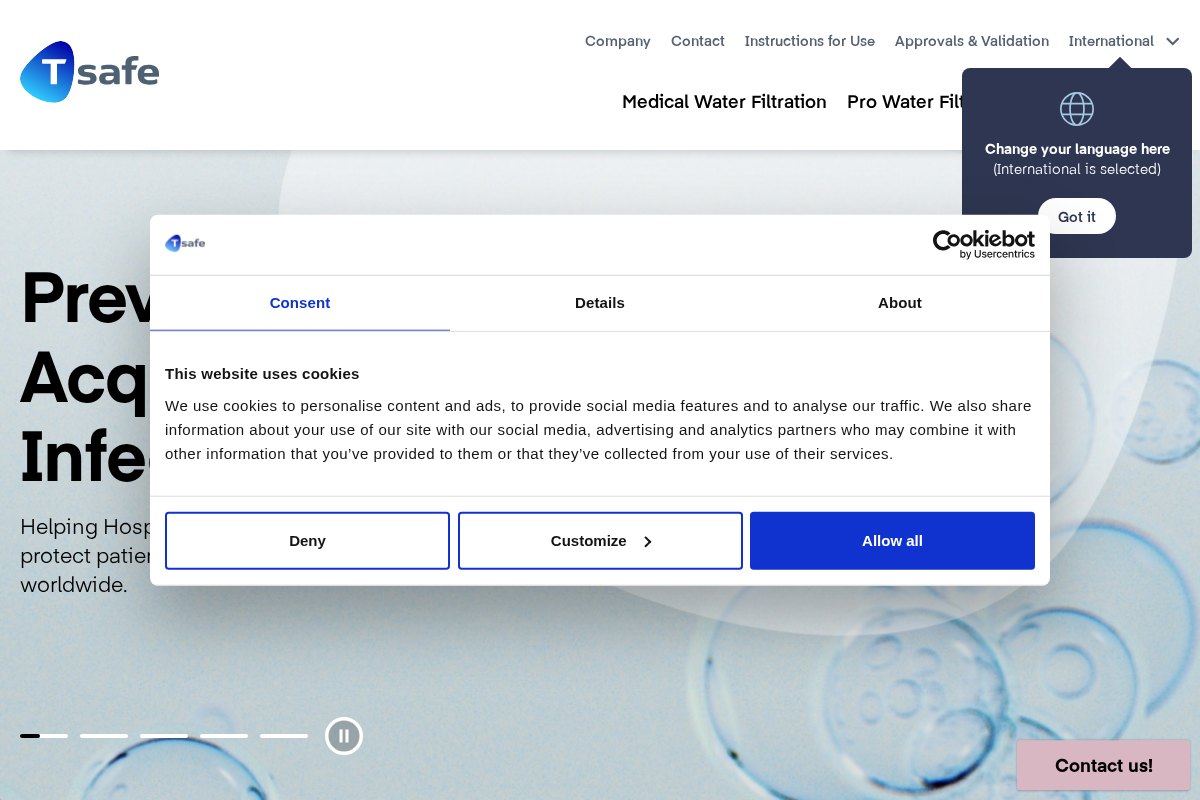Click the small T-safe logo inside the cookie banner
This screenshot has height=800, width=1200.
click(185, 243)
